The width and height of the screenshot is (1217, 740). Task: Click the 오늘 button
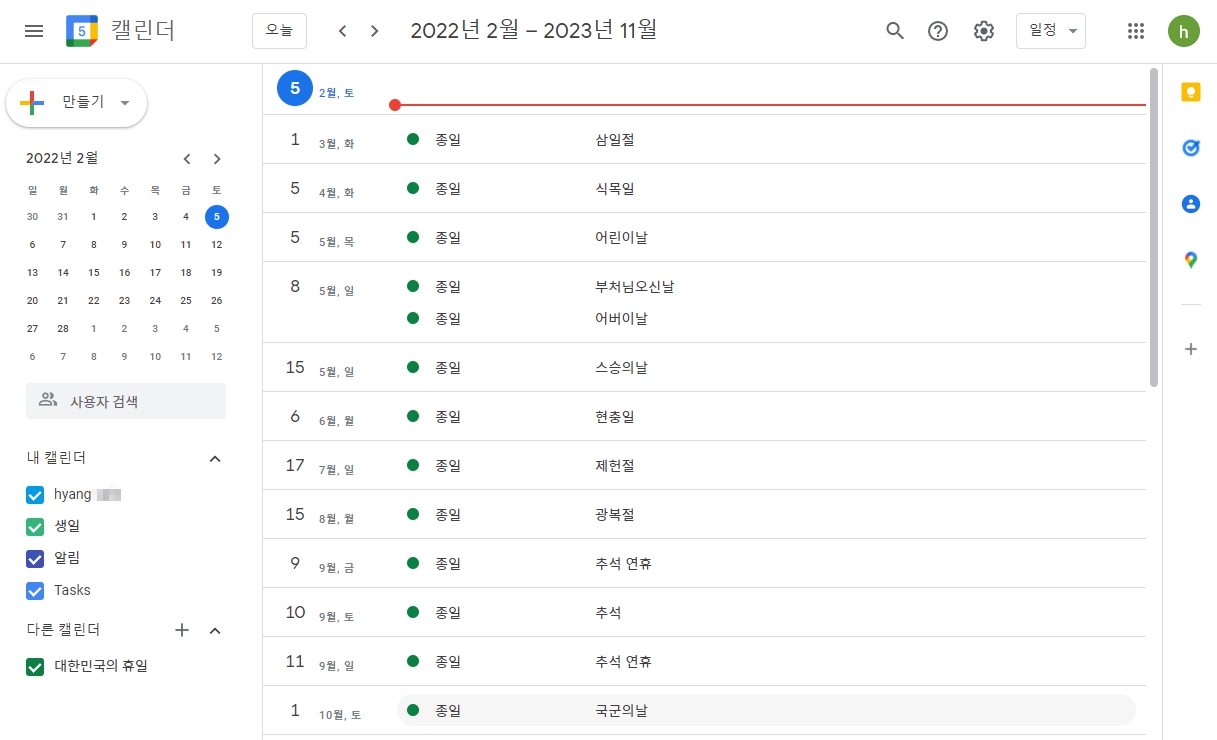(x=279, y=31)
